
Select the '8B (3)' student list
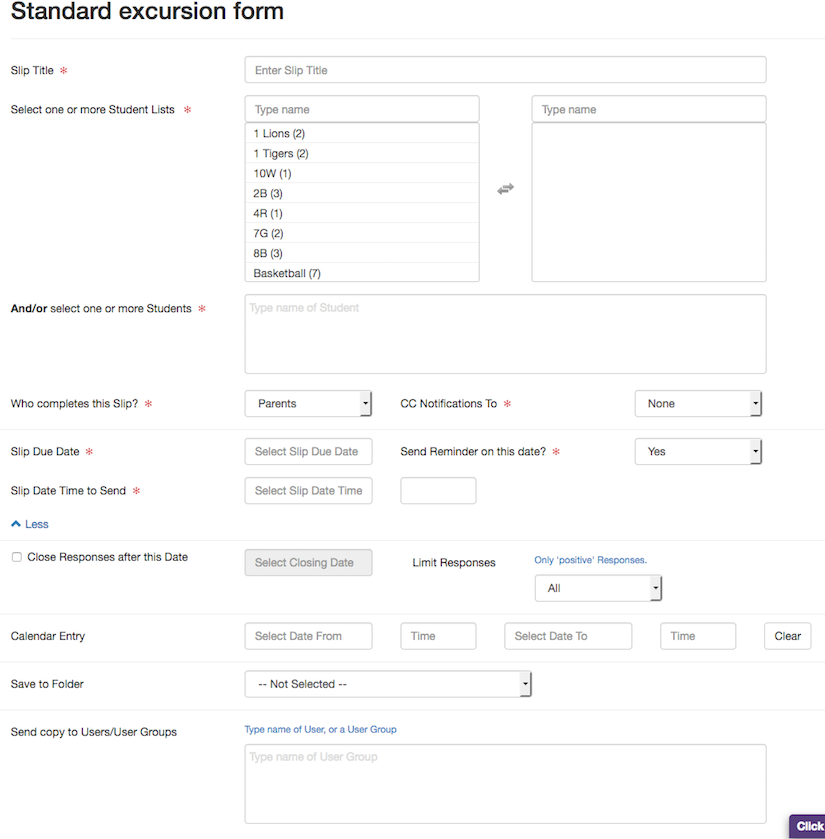coord(362,253)
